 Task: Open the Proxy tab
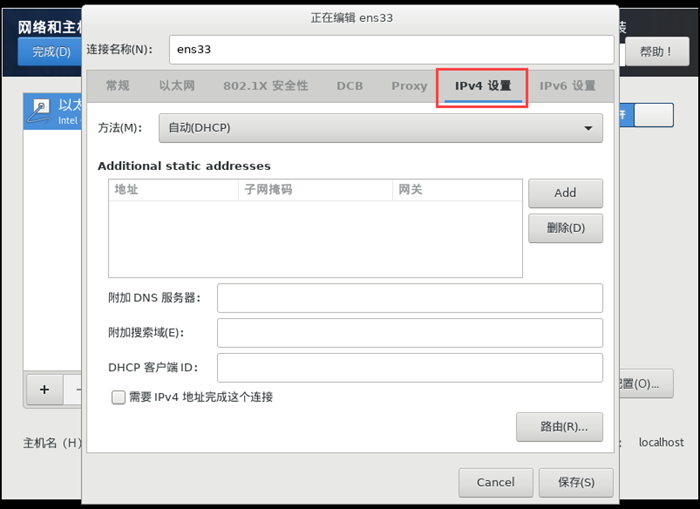(409, 86)
